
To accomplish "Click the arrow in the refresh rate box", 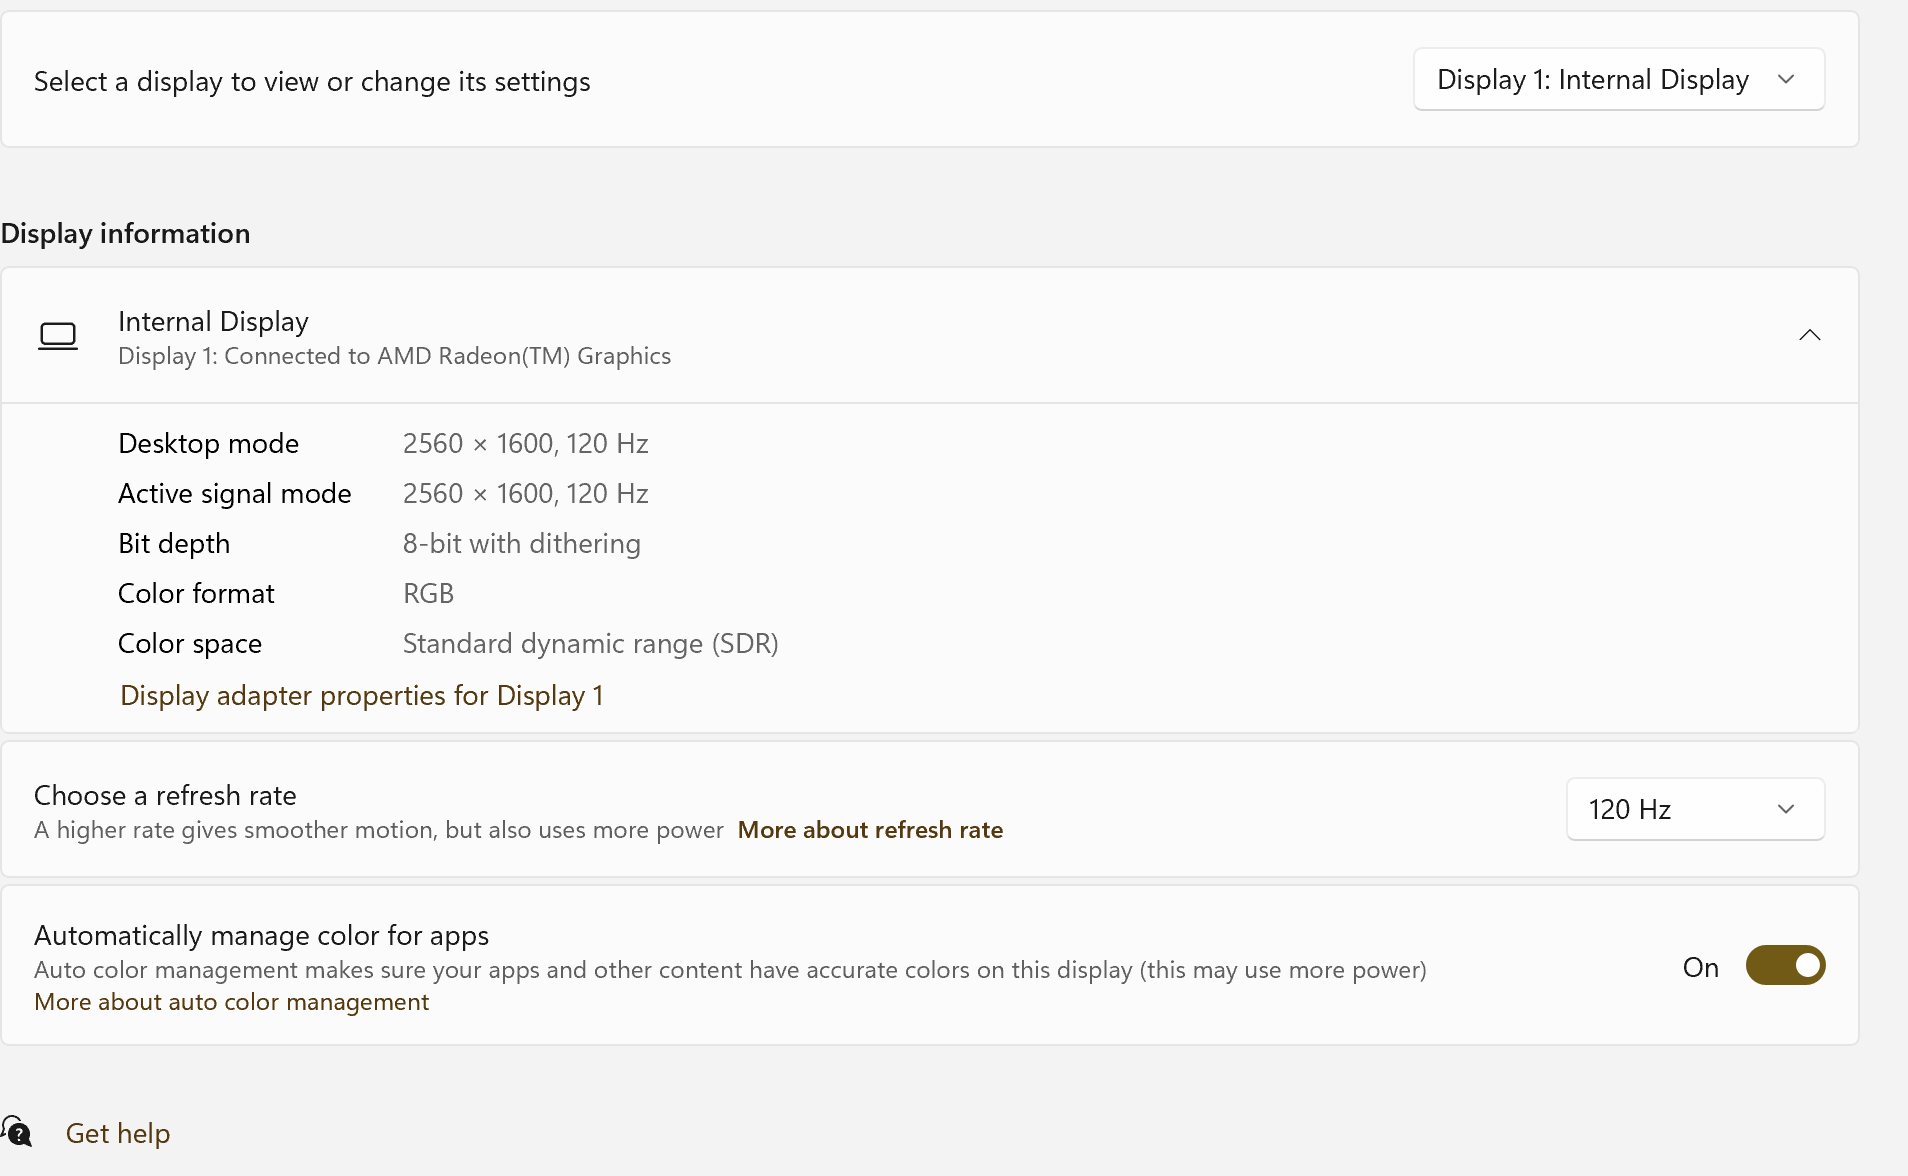I will click(x=1786, y=809).
